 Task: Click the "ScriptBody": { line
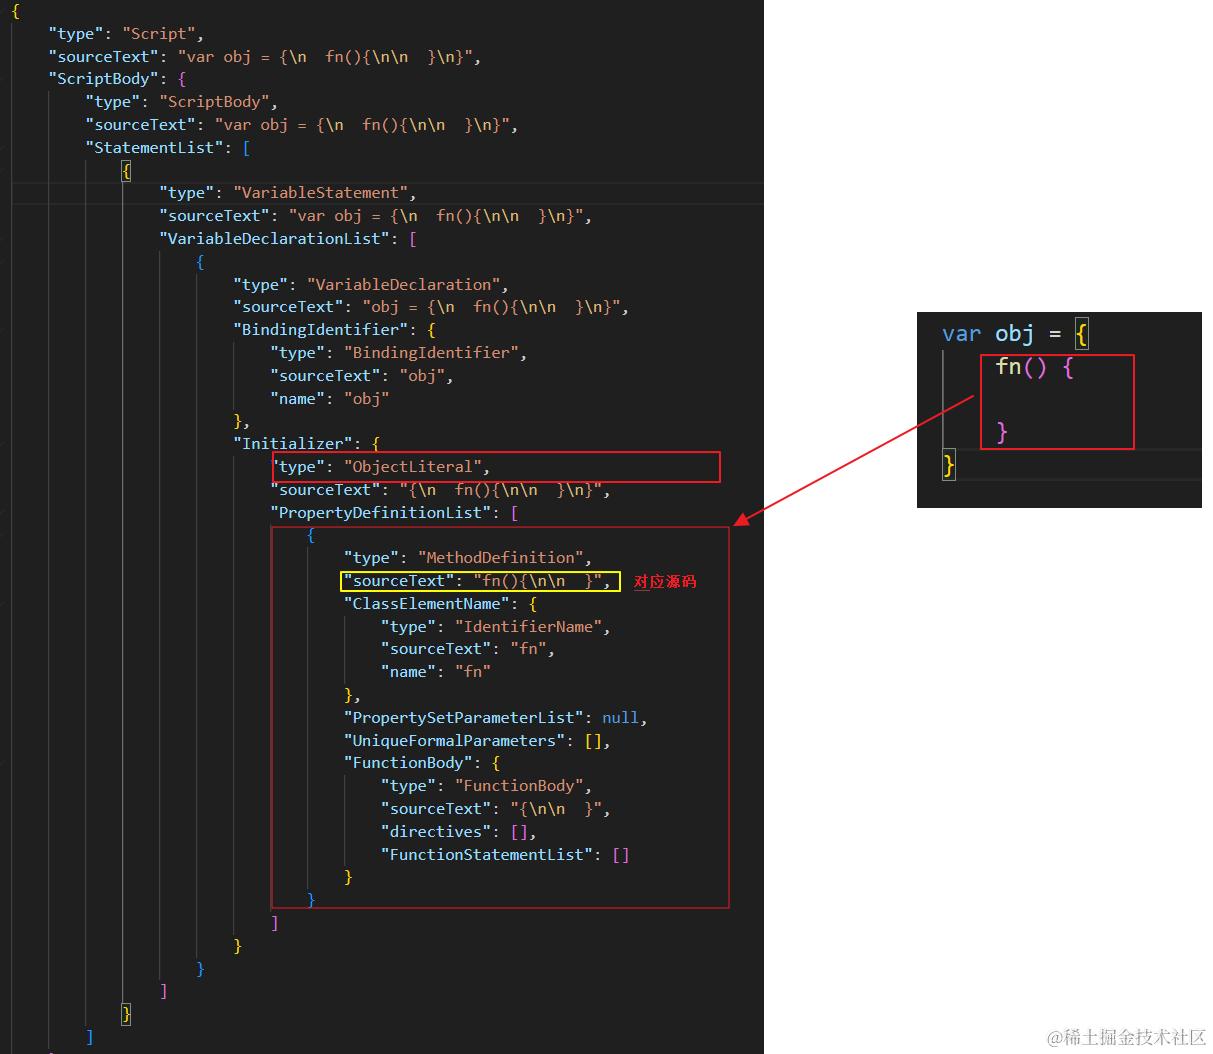(x=117, y=79)
